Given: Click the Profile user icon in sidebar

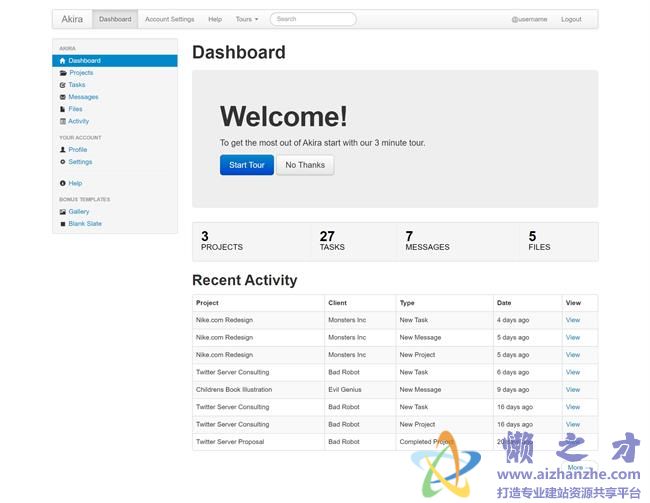Looking at the screenshot, I should [x=63, y=150].
